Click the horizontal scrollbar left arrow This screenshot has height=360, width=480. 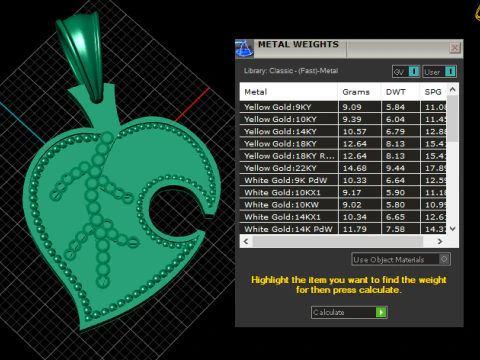246,241
